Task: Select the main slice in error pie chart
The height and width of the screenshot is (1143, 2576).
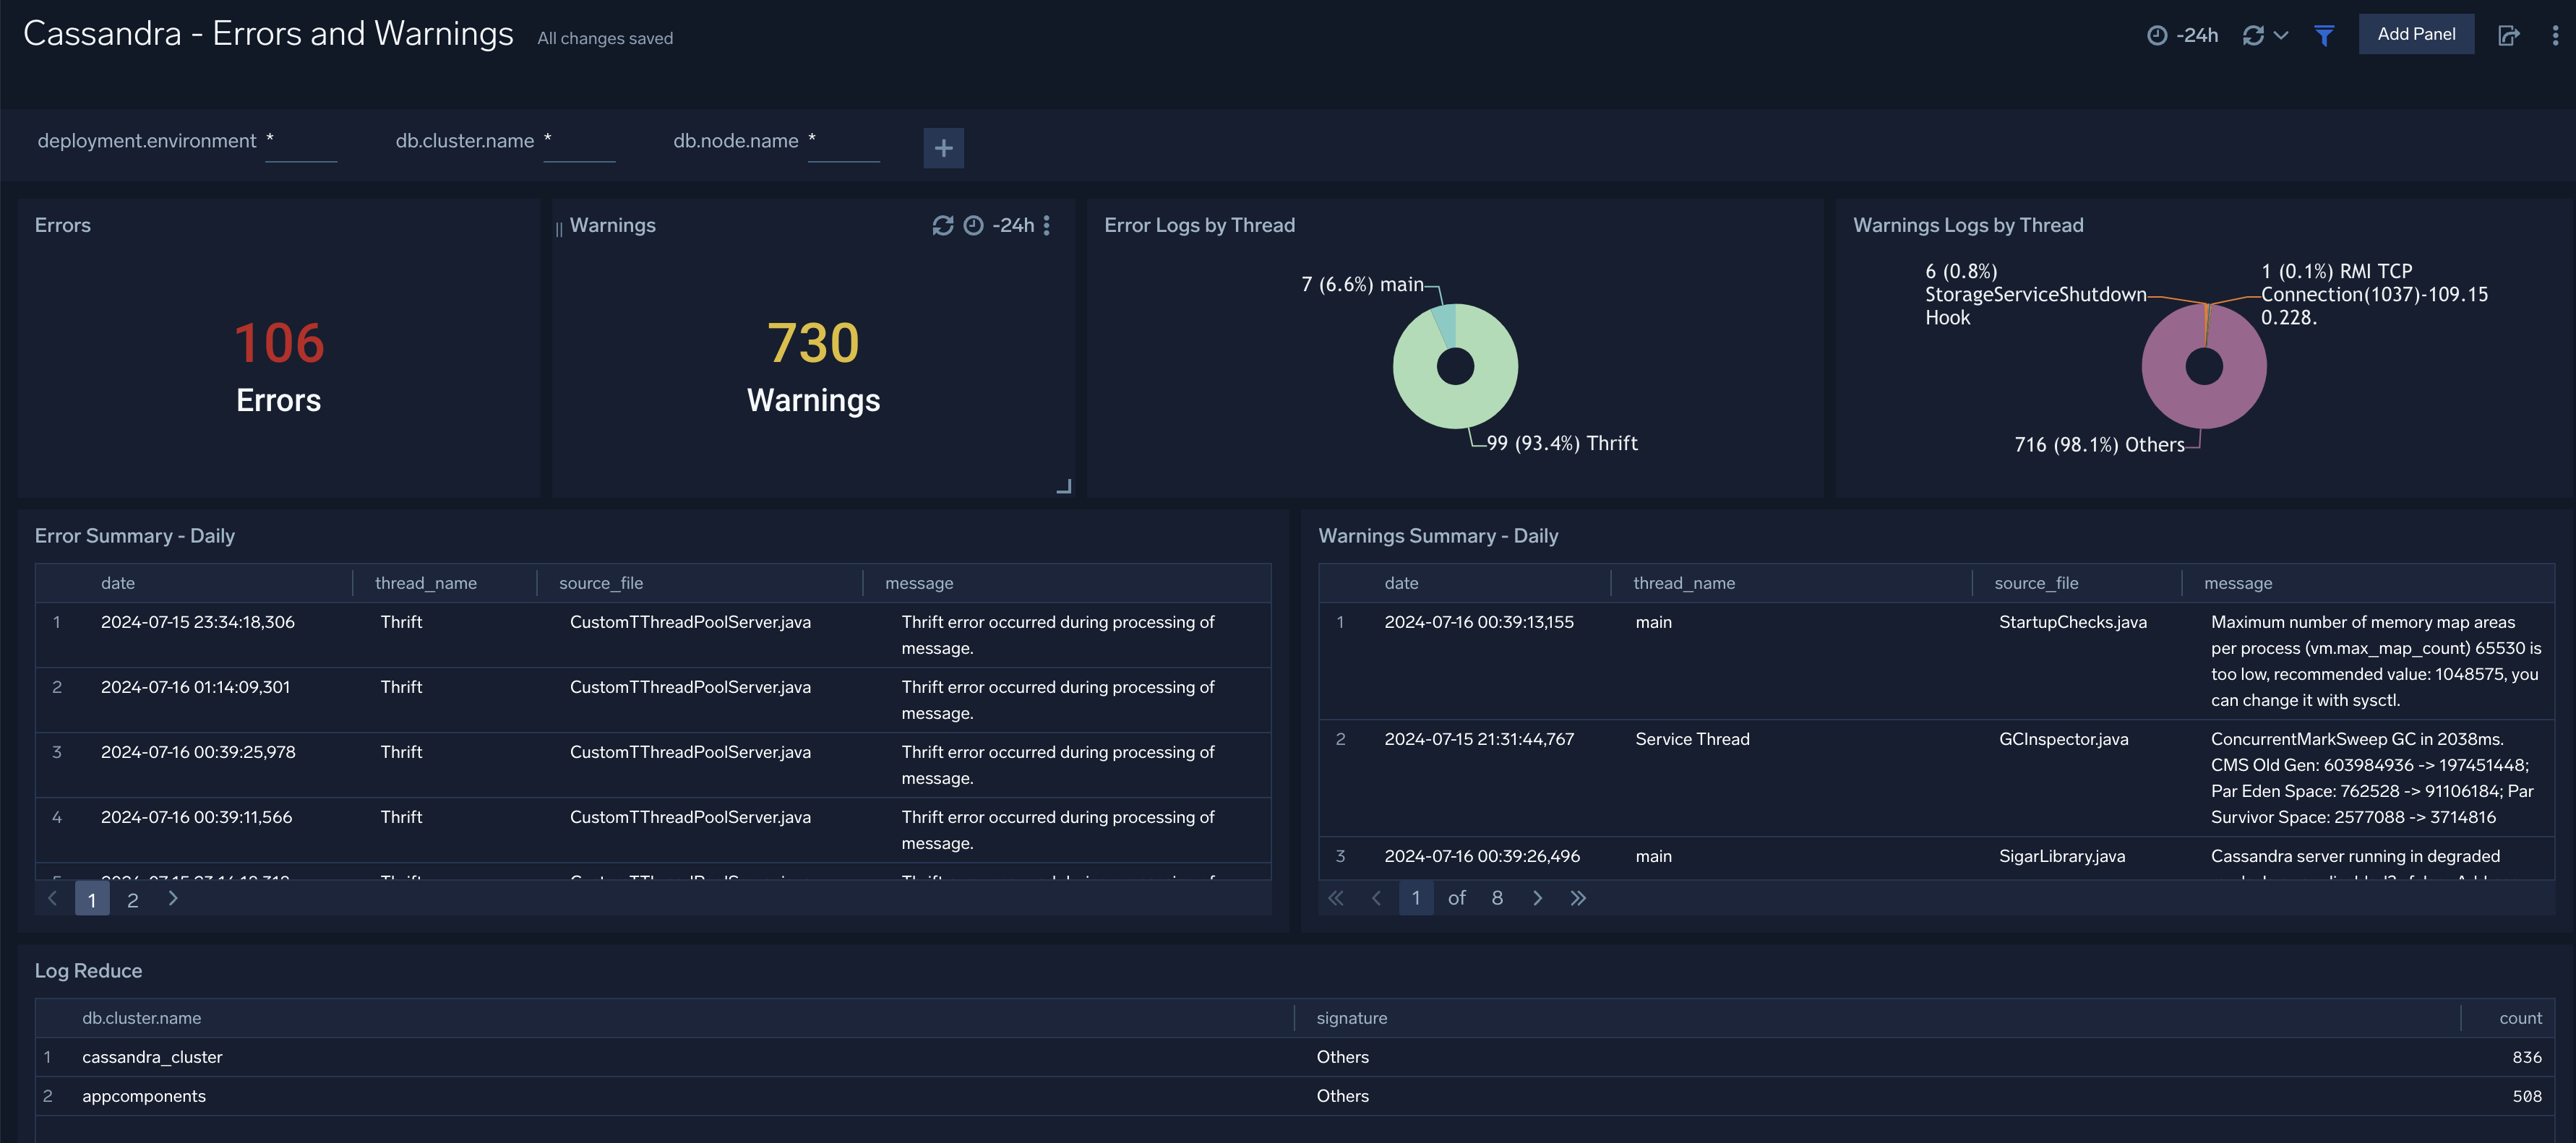Action: tap(1444, 325)
